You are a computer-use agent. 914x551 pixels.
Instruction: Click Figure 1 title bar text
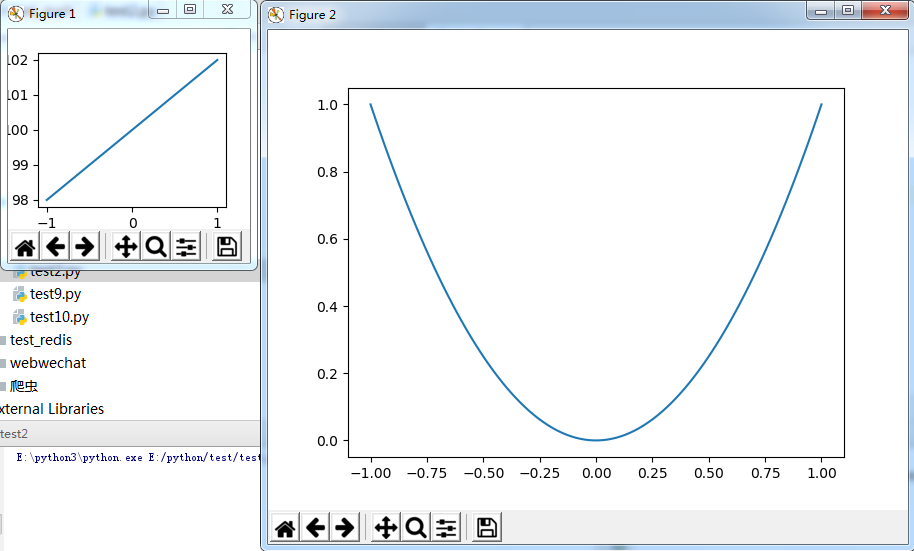click(52, 14)
